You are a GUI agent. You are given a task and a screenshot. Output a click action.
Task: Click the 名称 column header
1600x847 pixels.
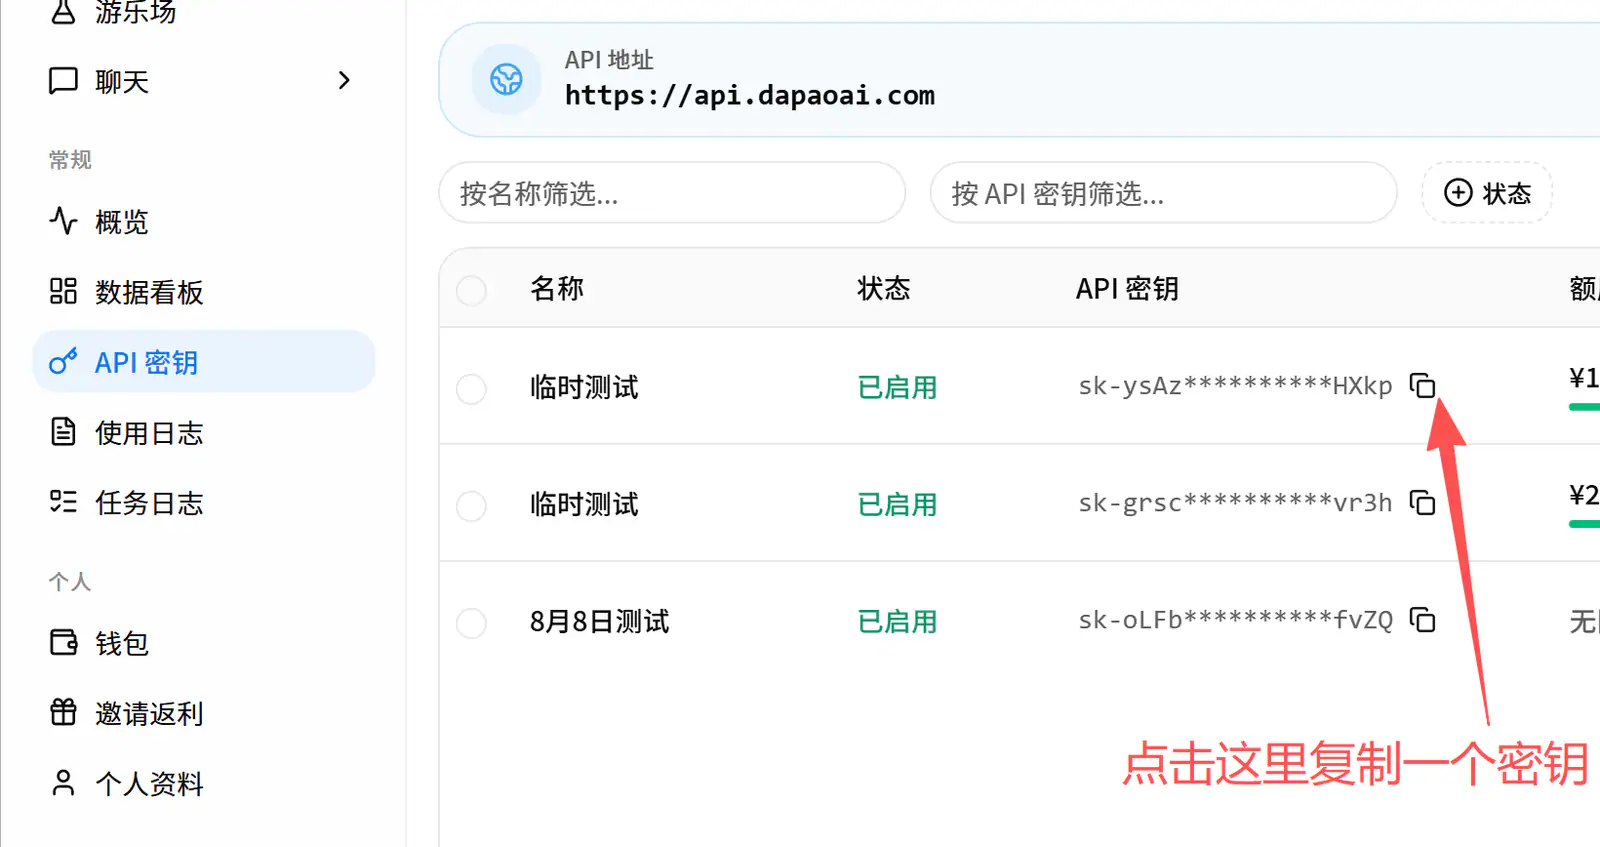click(557, 288)
